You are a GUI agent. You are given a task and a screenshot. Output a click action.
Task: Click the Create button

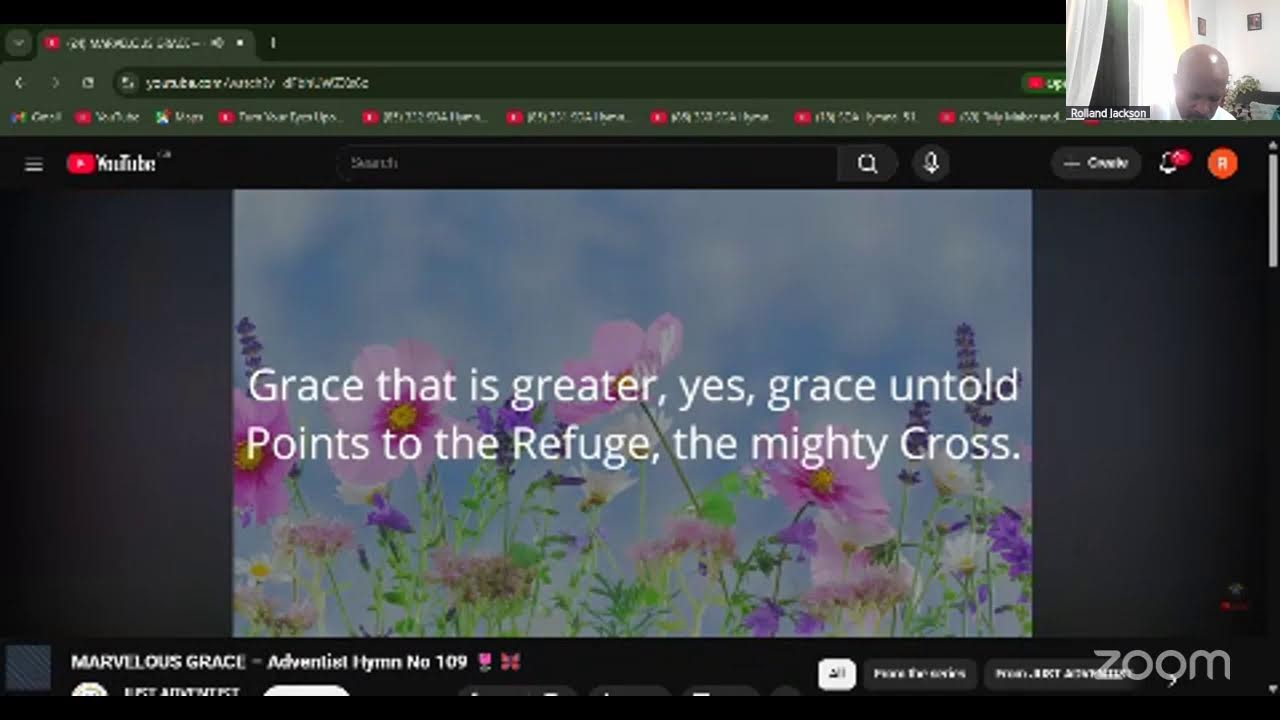1096,163
